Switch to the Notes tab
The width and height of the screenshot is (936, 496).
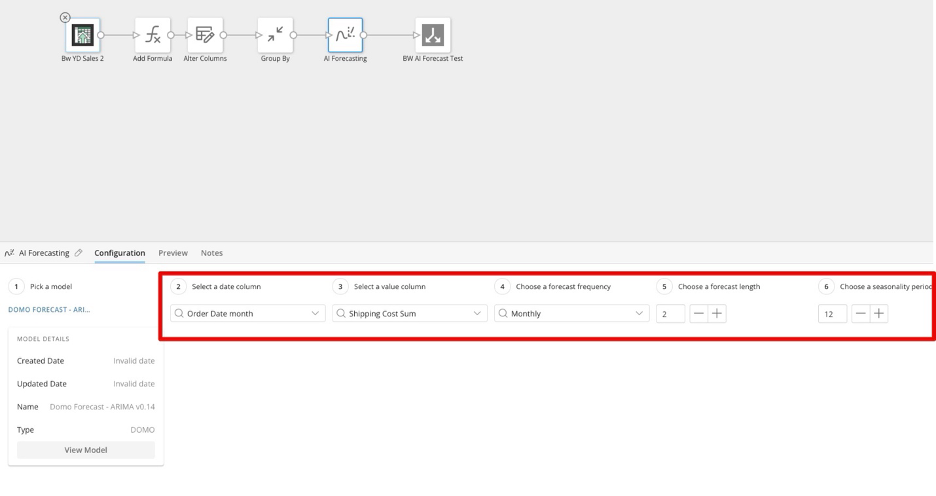click(212, 253)
